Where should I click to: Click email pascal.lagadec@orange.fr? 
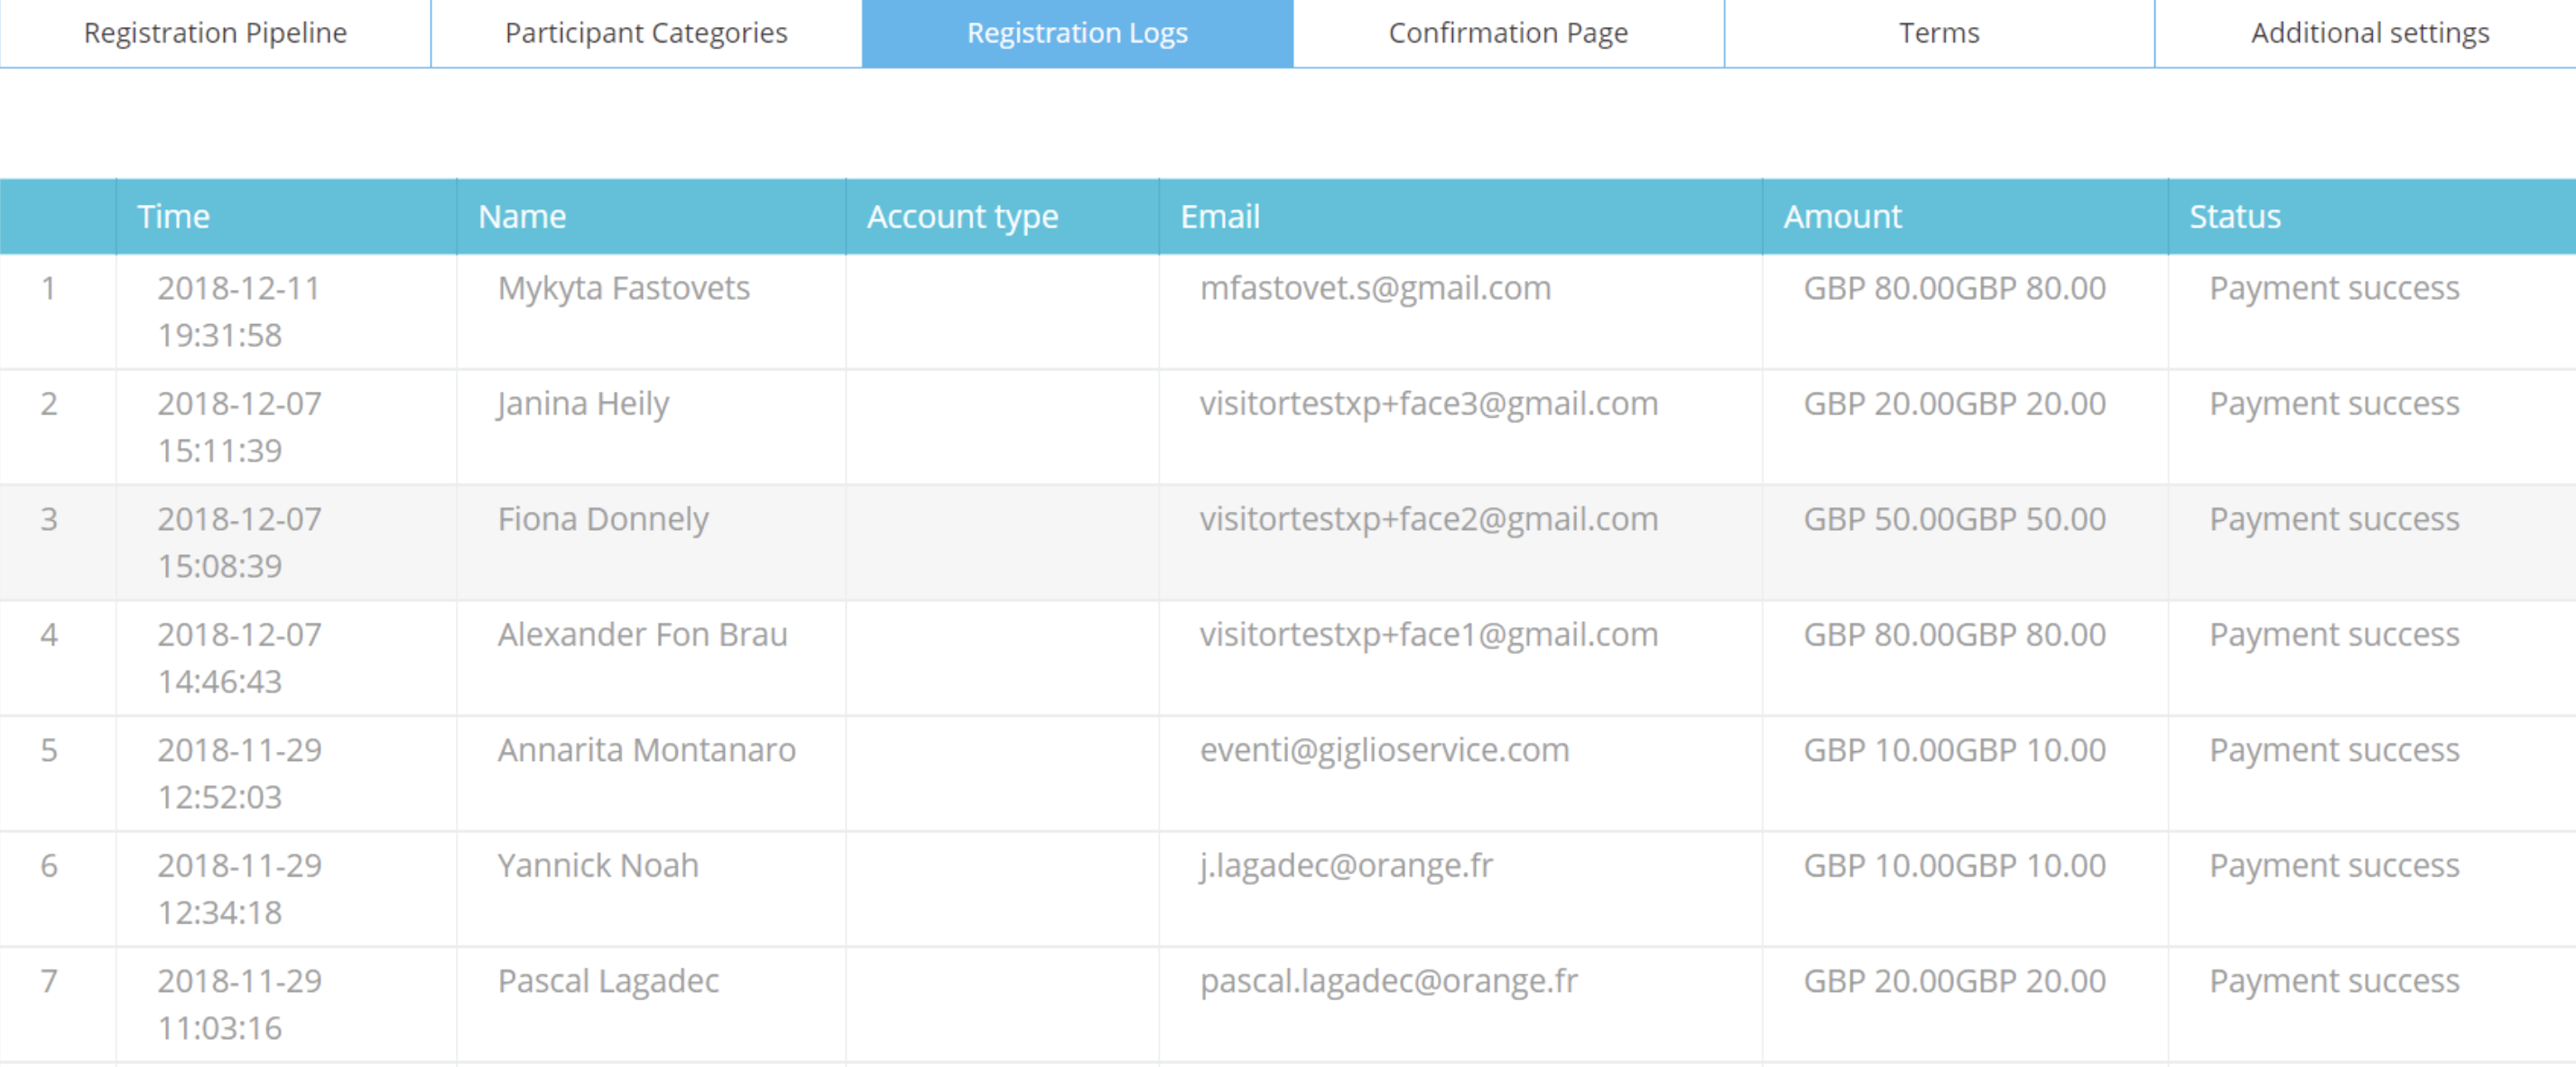1389,981
